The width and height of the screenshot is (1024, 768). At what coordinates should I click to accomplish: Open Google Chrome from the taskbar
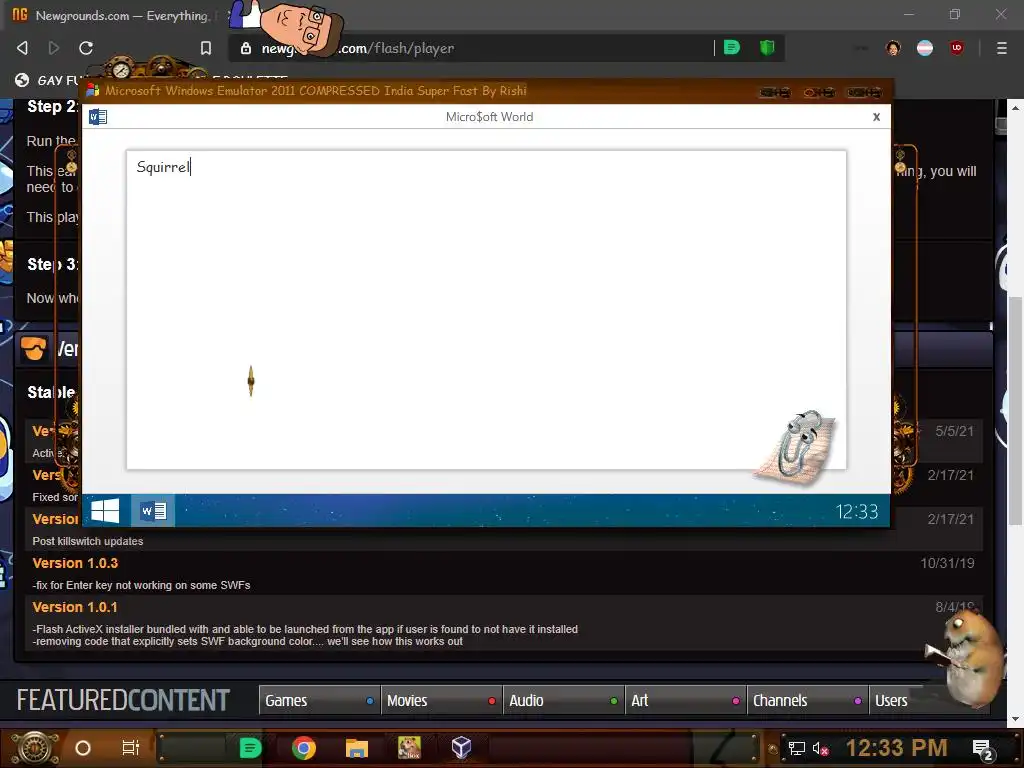point(304,748)
